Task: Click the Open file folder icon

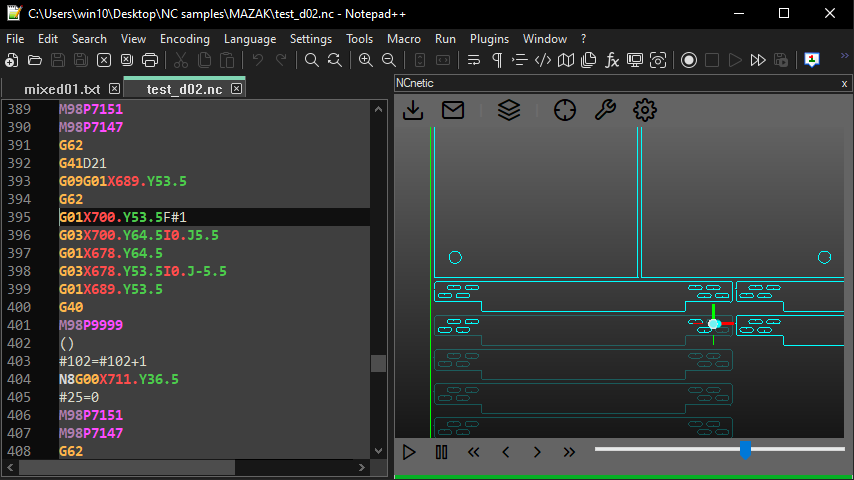Action: click(x=35, y=60)
